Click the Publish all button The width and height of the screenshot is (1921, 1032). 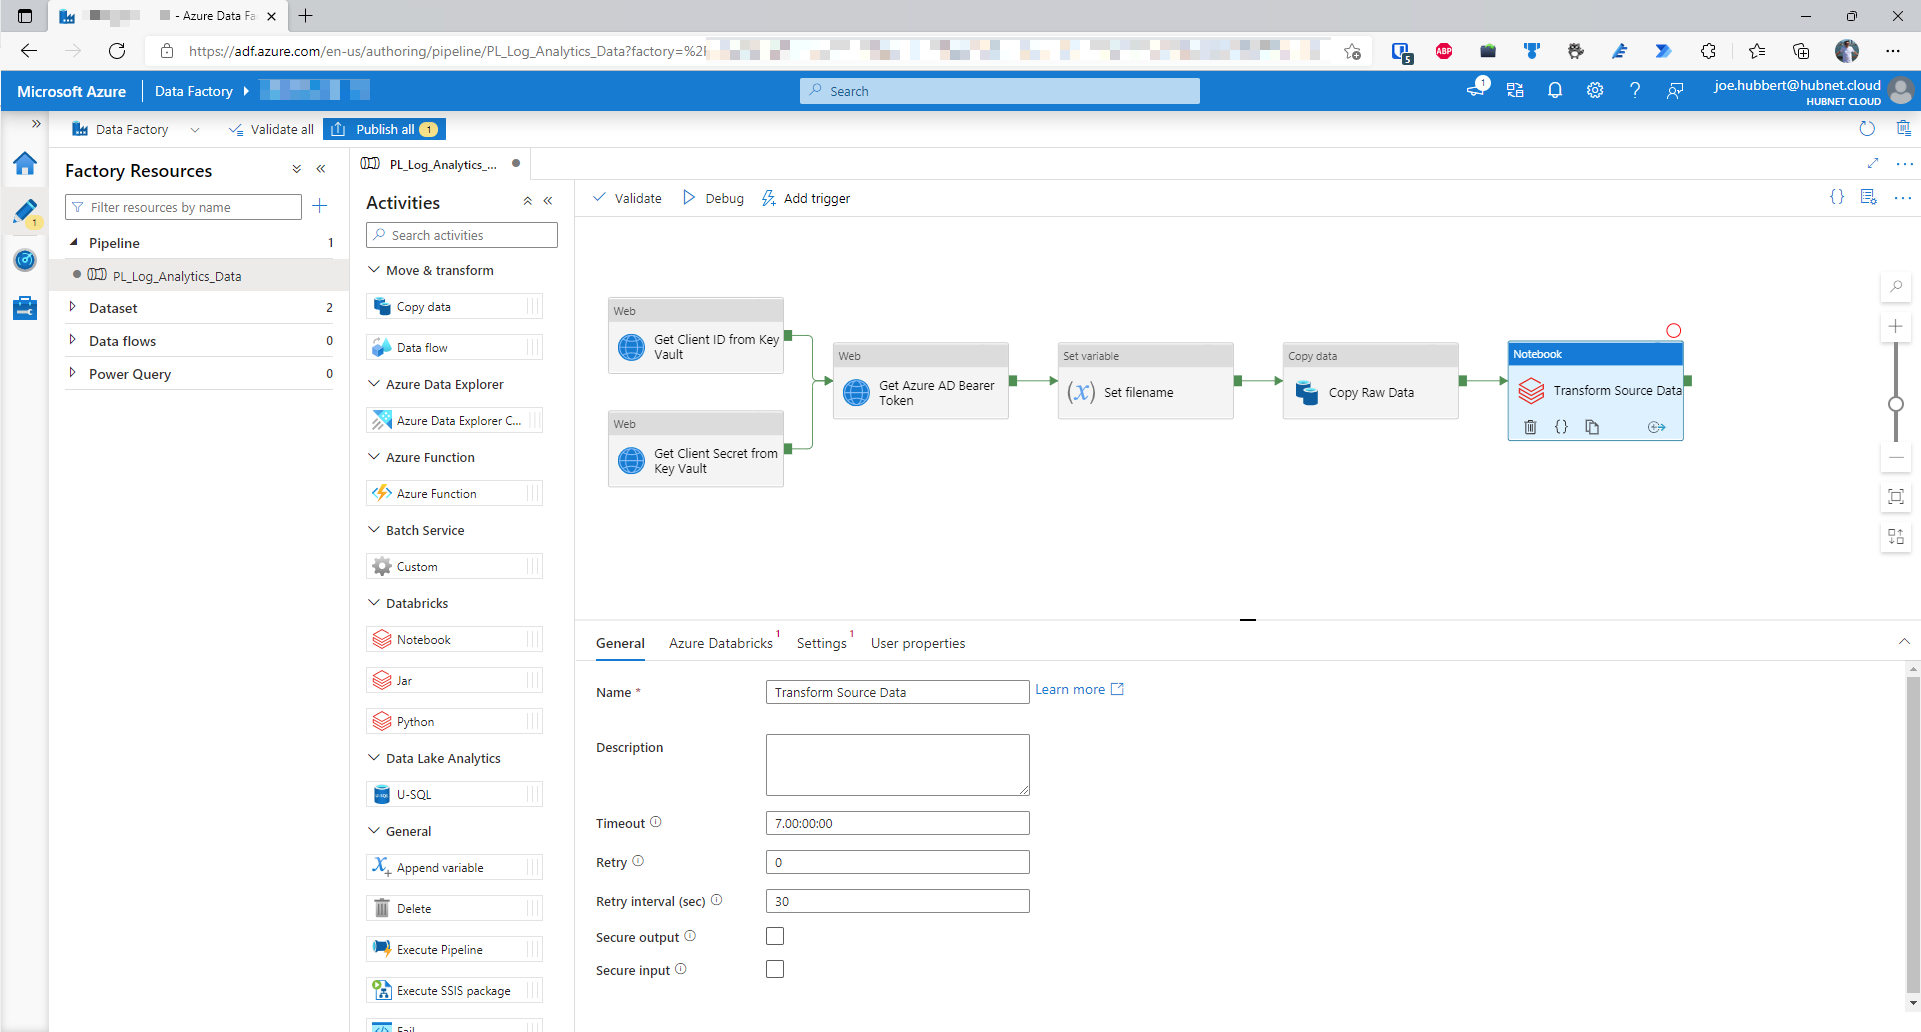(x=384, y=129)
